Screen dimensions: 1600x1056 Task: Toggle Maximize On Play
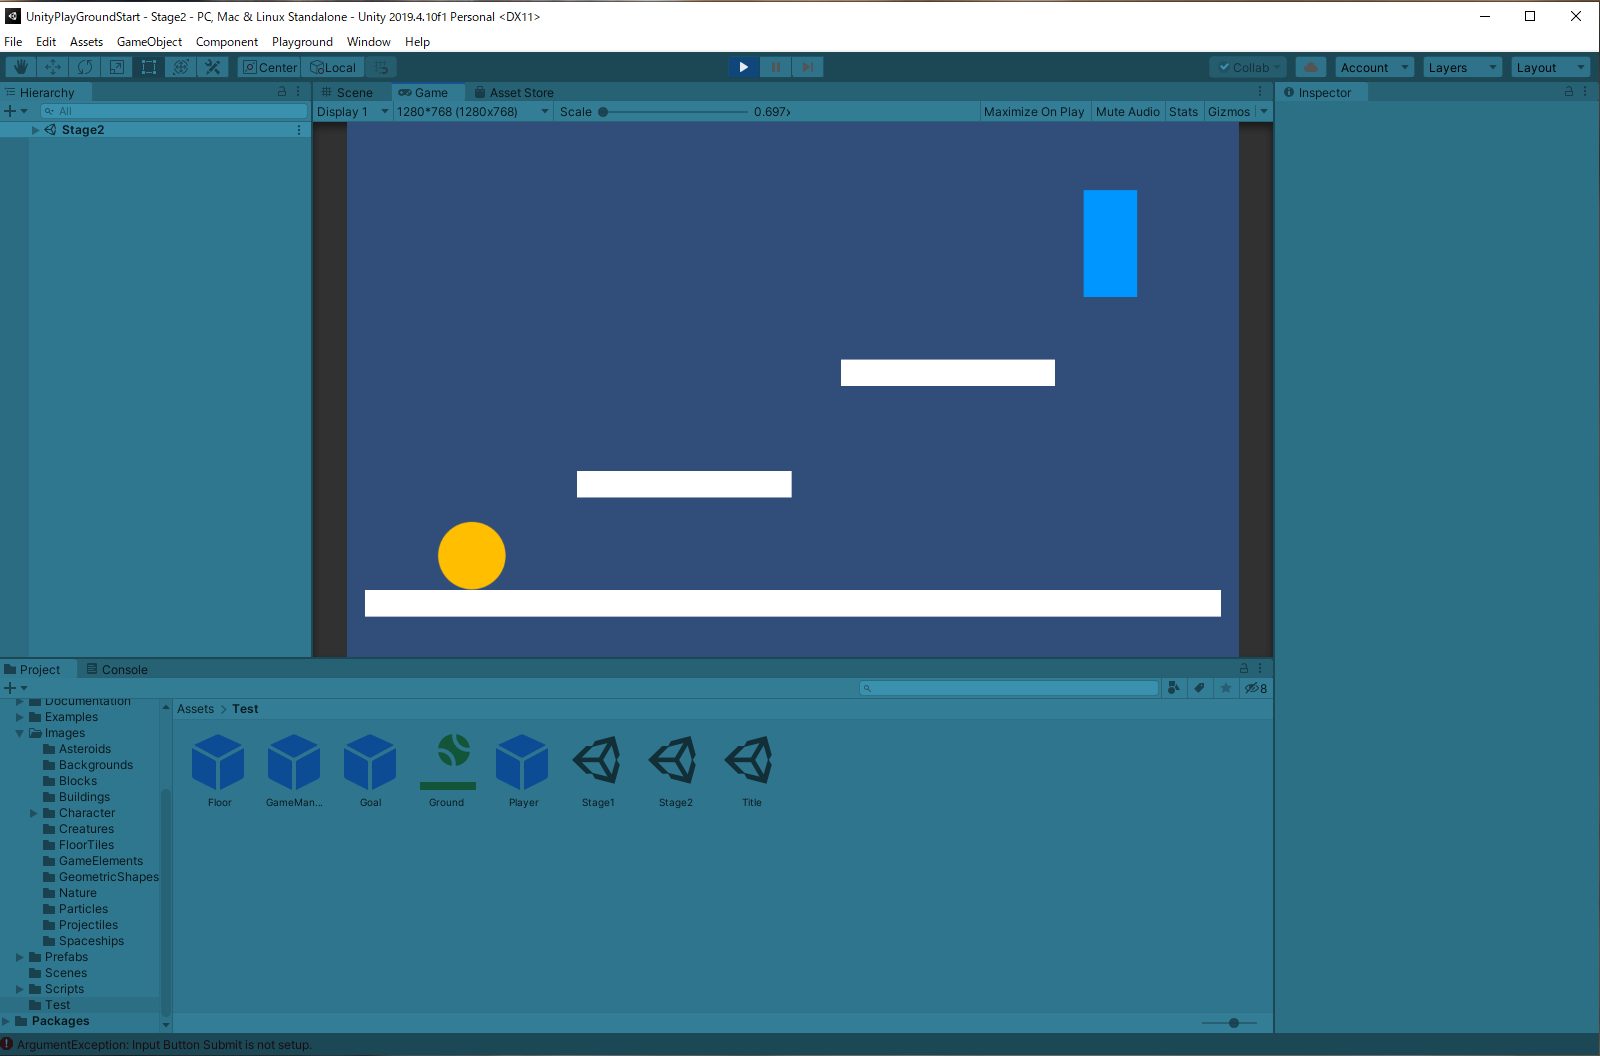(1034, 111)
